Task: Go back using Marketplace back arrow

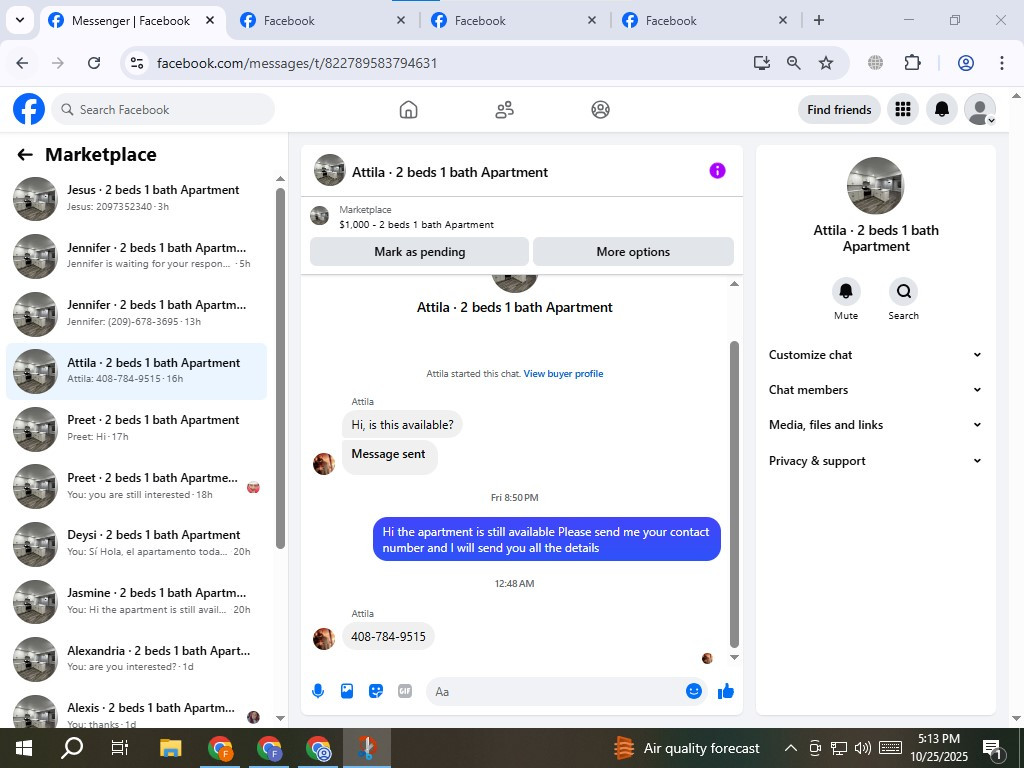Action: point(25,155)
